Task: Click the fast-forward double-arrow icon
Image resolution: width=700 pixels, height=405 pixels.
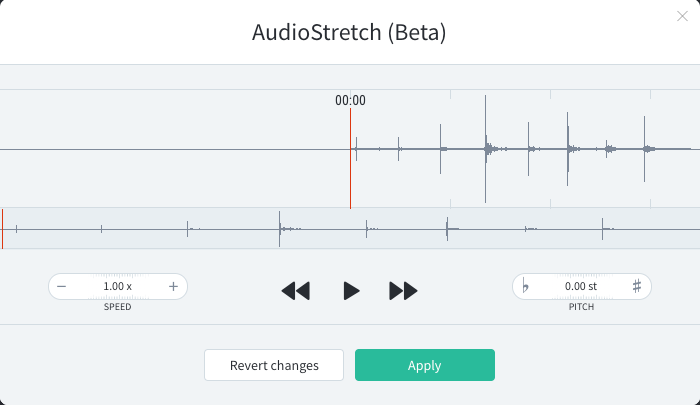Action: pos(404,291)
